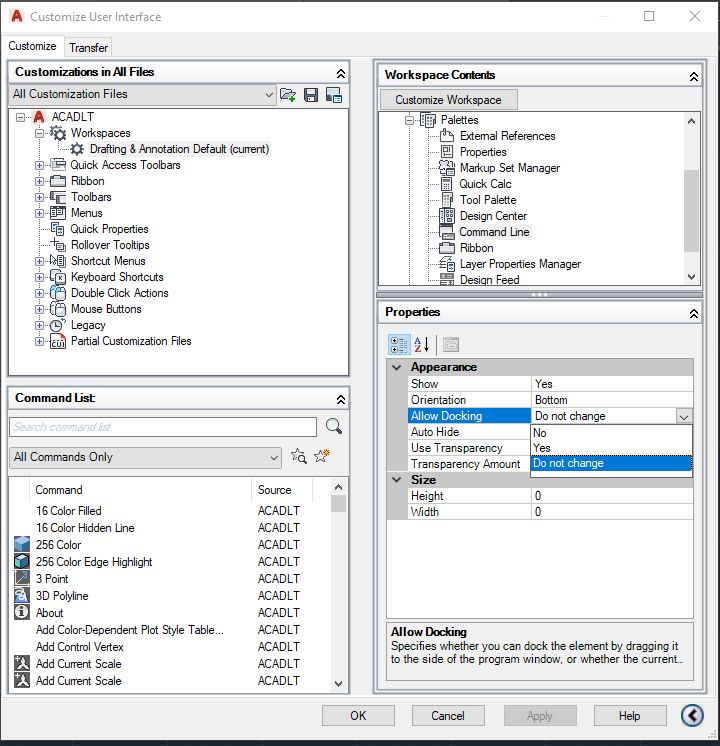Click the About info icon

(x=22, y=612)
